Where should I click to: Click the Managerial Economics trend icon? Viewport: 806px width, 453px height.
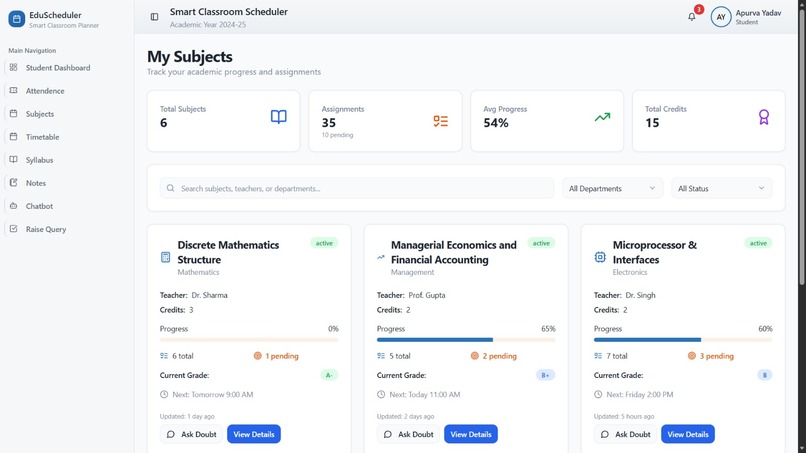point(380,257)
